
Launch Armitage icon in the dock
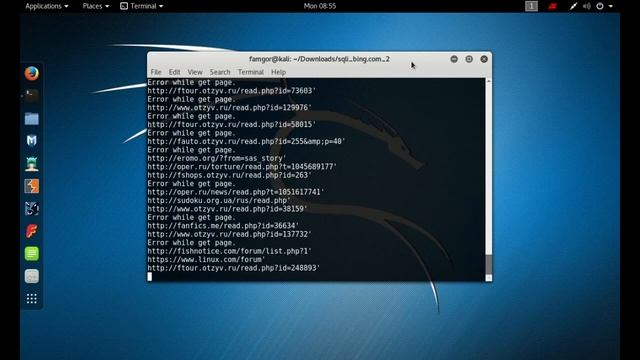(x=31, y=163)
